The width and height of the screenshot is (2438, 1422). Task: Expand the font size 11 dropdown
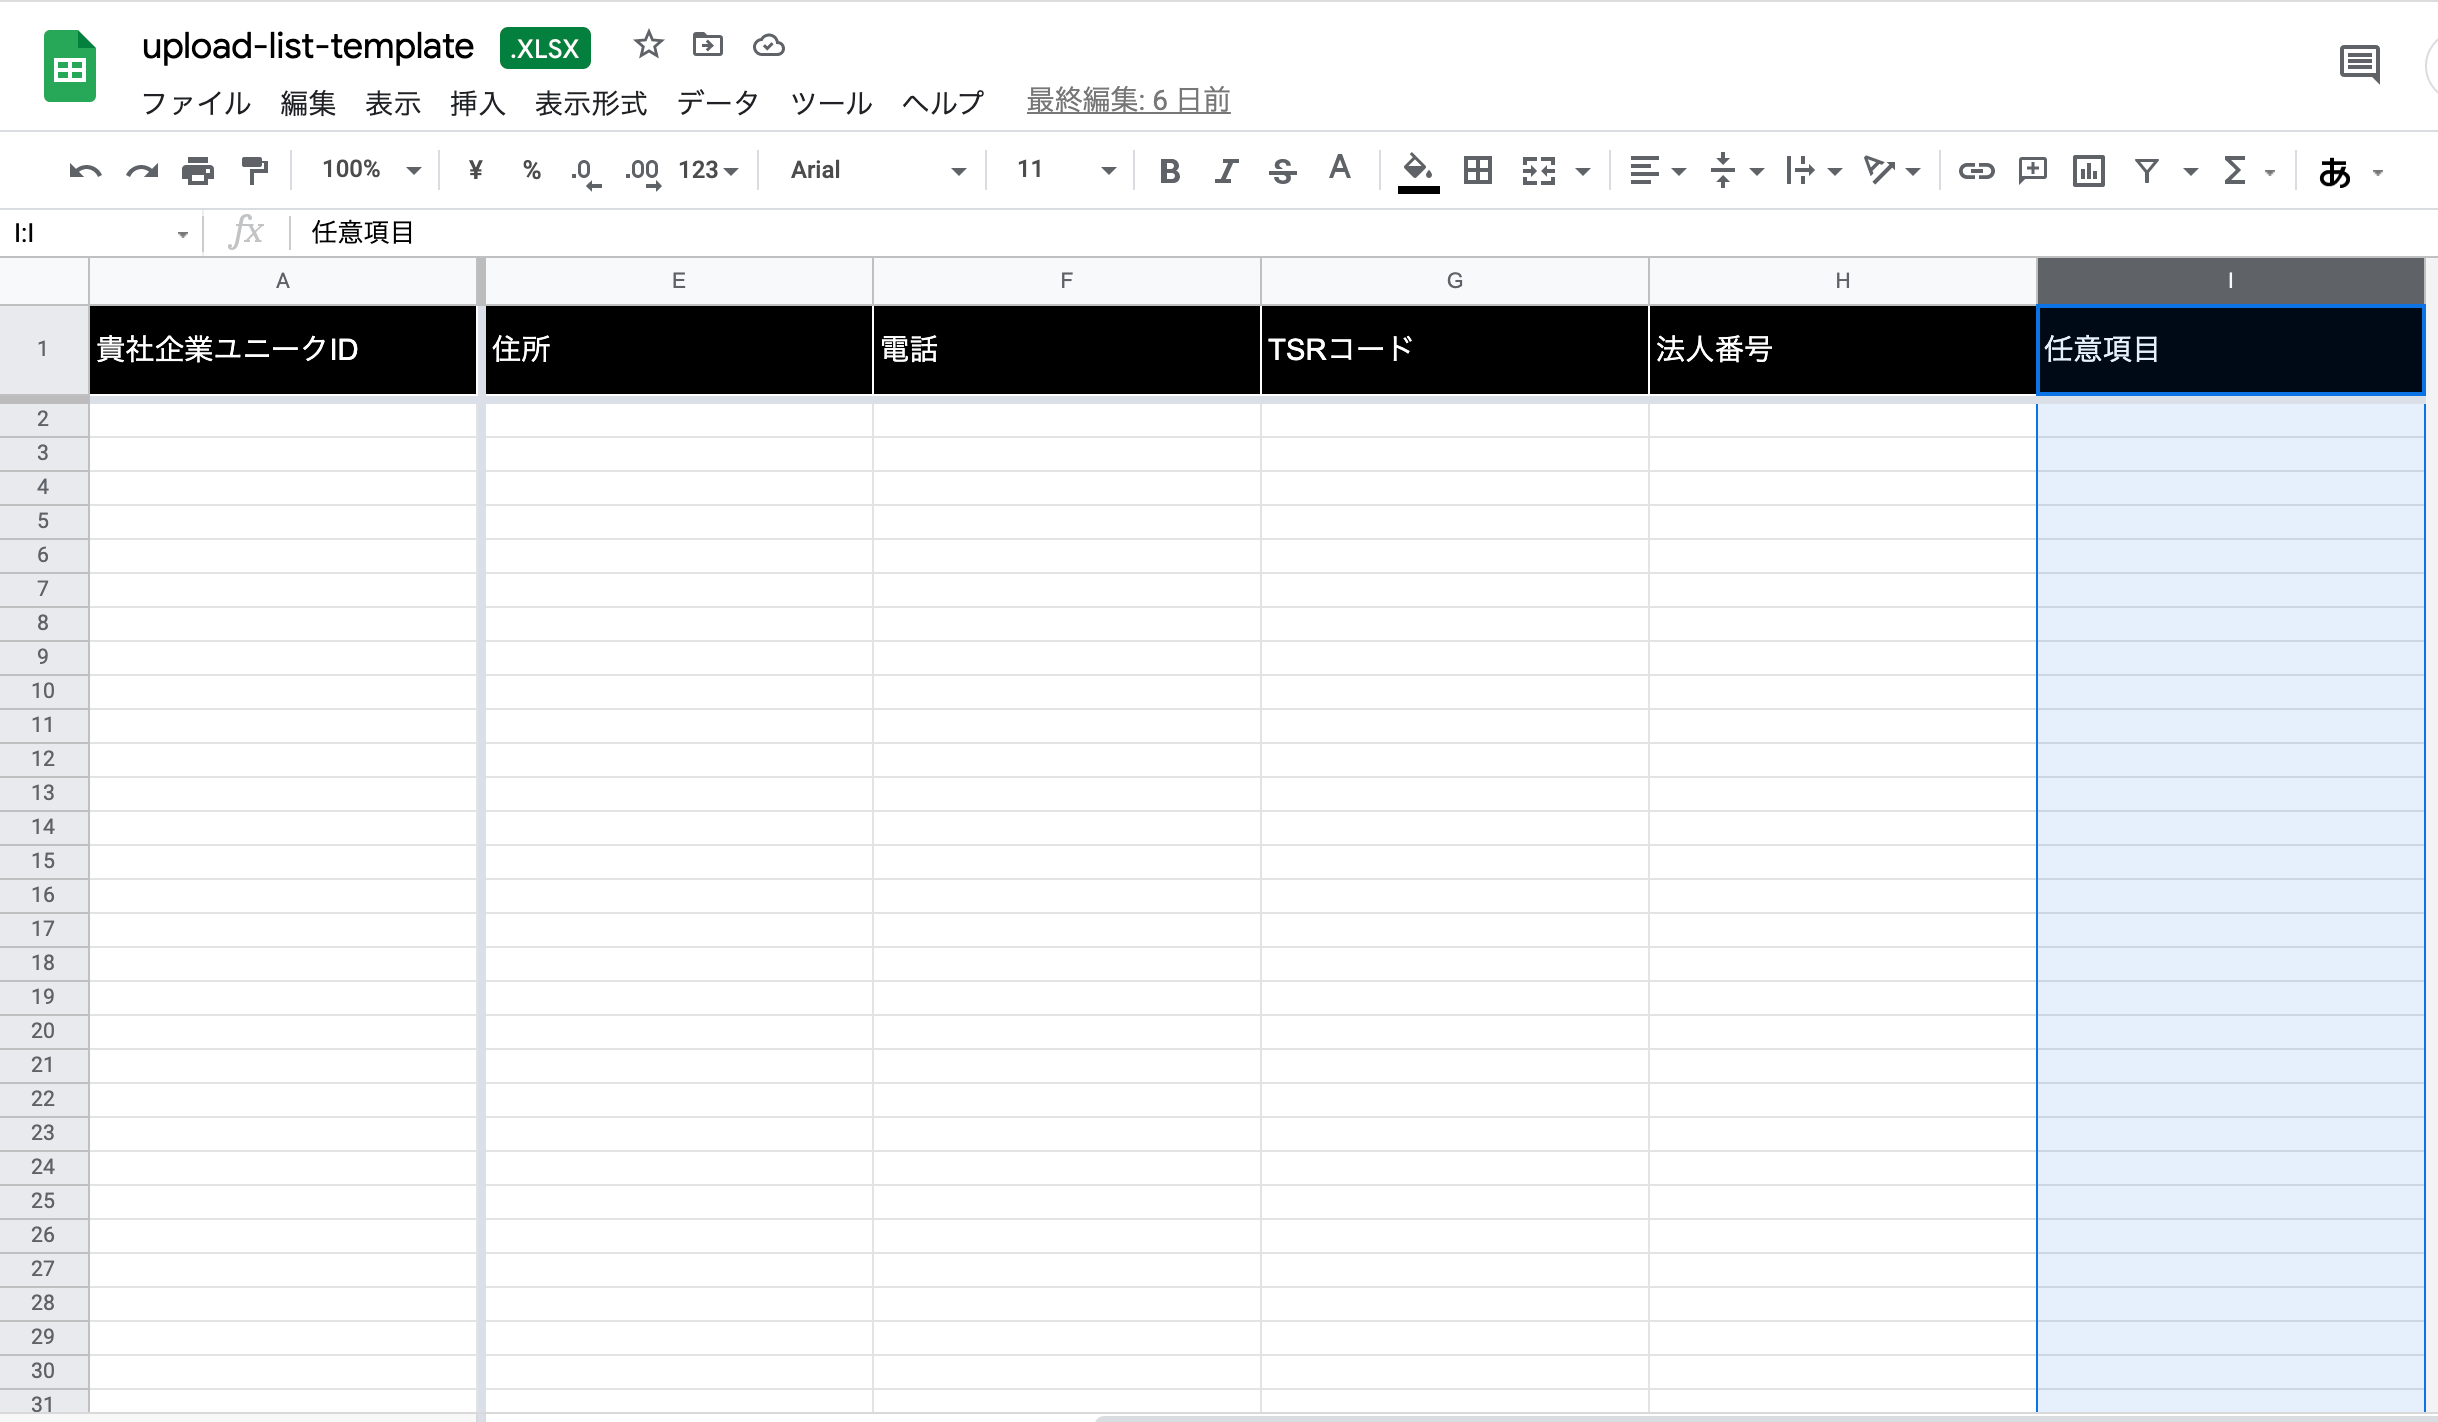[1064, 170]
